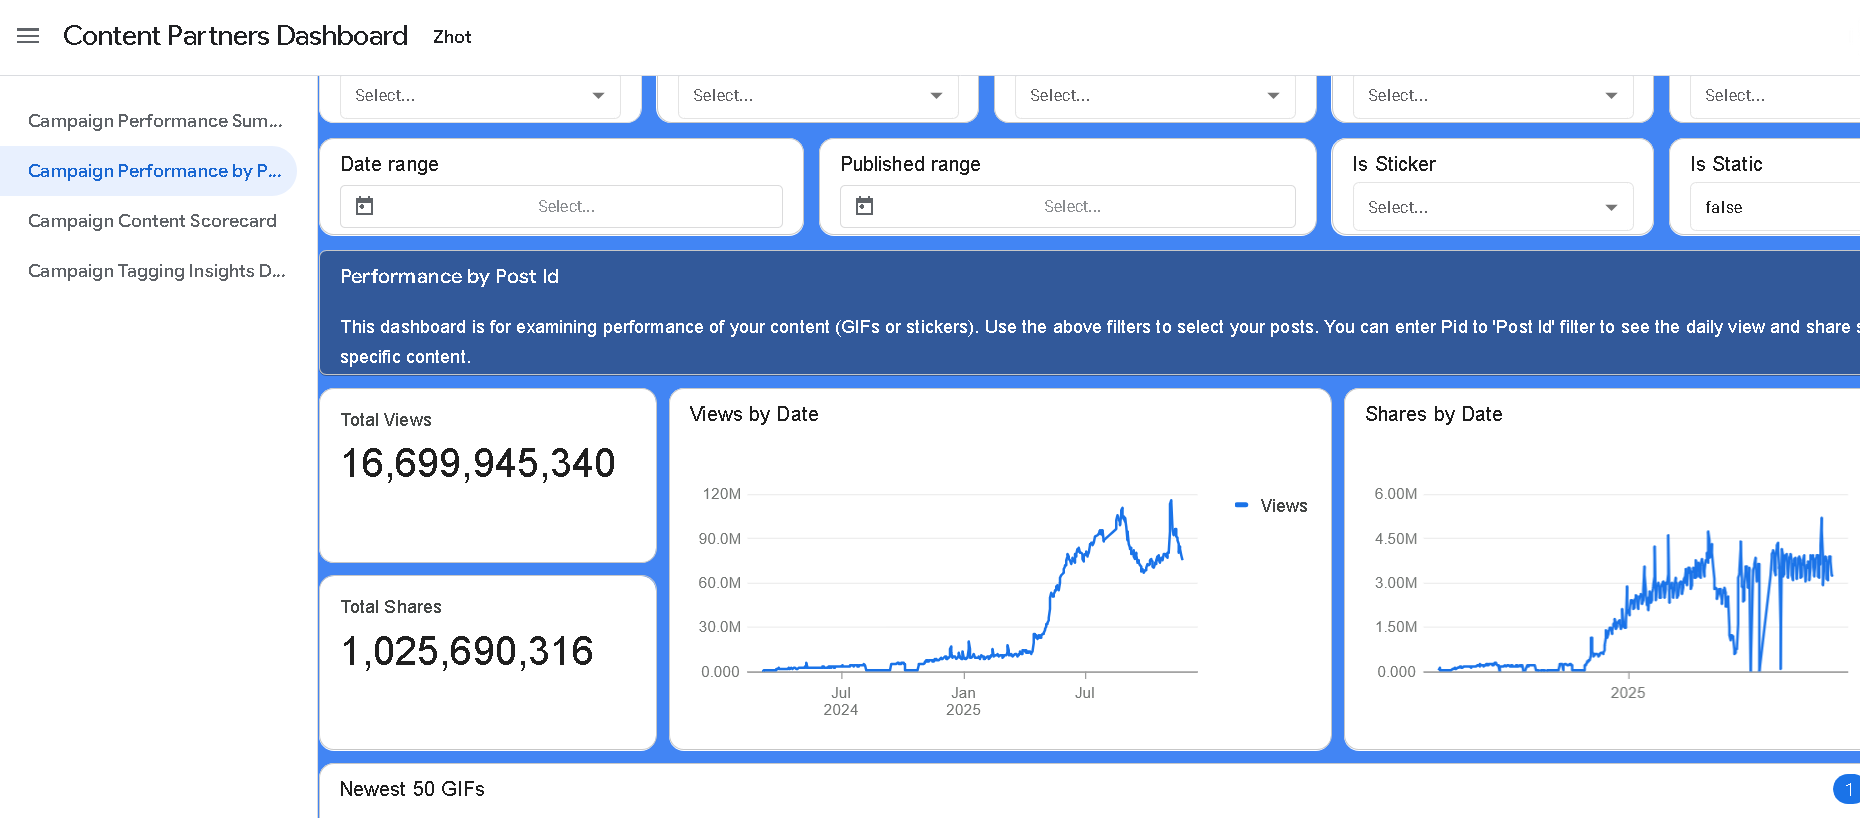Click the Content Partners Dashboard title
The width and height of the screenshot is (1860, 818).
[235, 35]
